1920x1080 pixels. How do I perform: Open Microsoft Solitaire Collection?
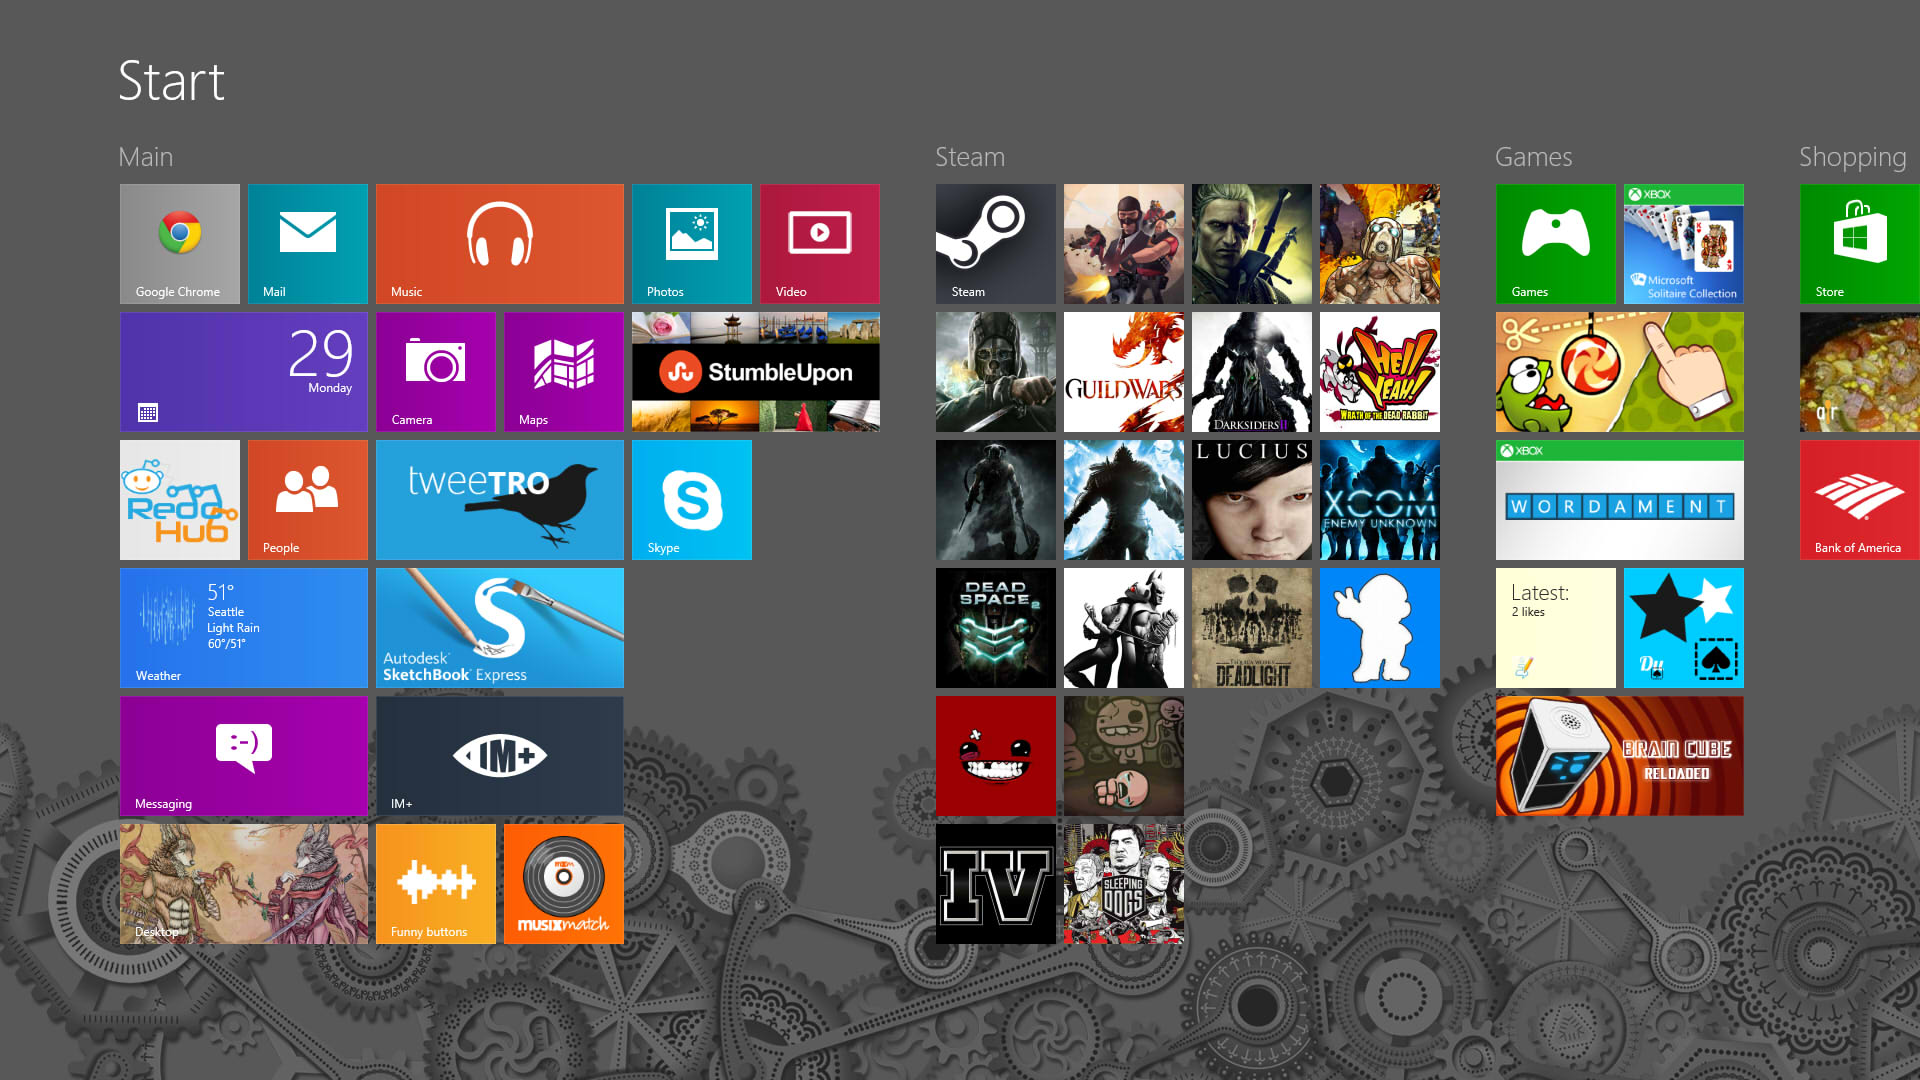click(x=1683, y=243)
